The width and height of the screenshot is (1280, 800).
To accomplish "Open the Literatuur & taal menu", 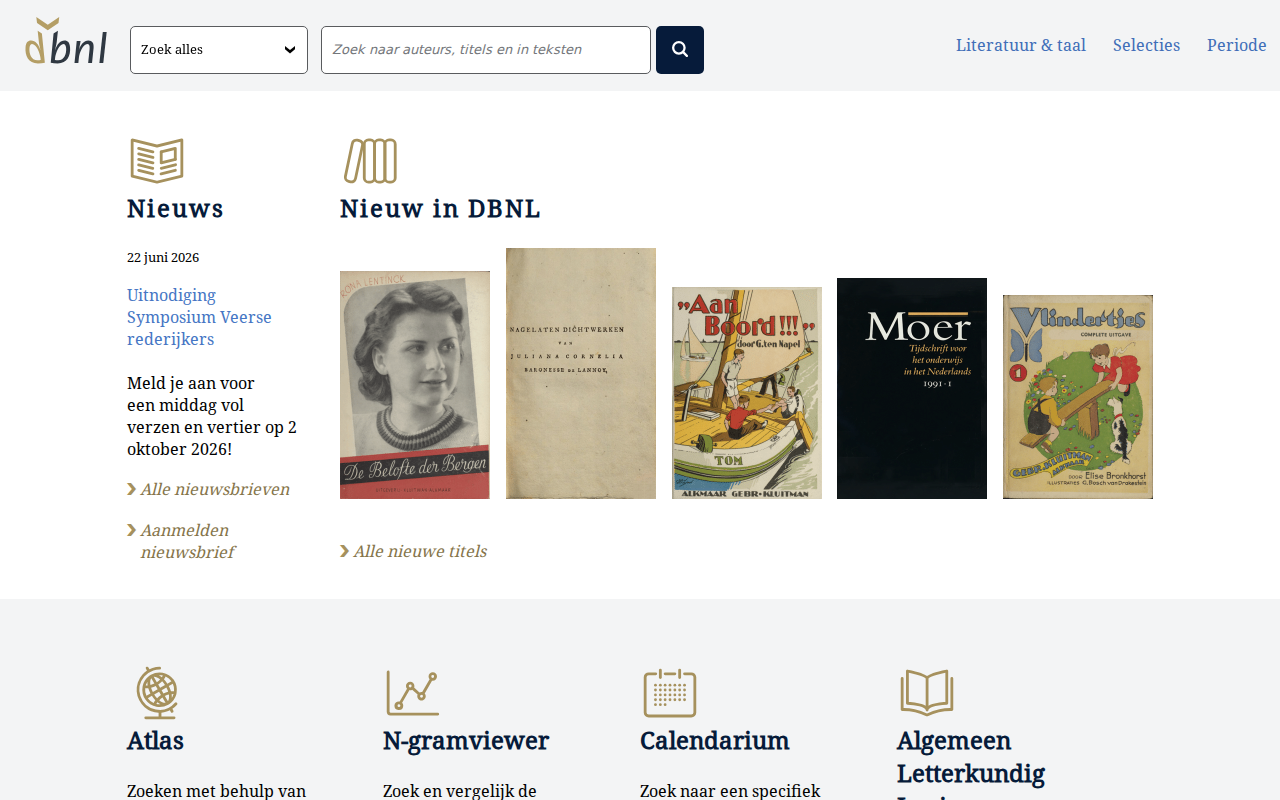I will coord(1021,45).
